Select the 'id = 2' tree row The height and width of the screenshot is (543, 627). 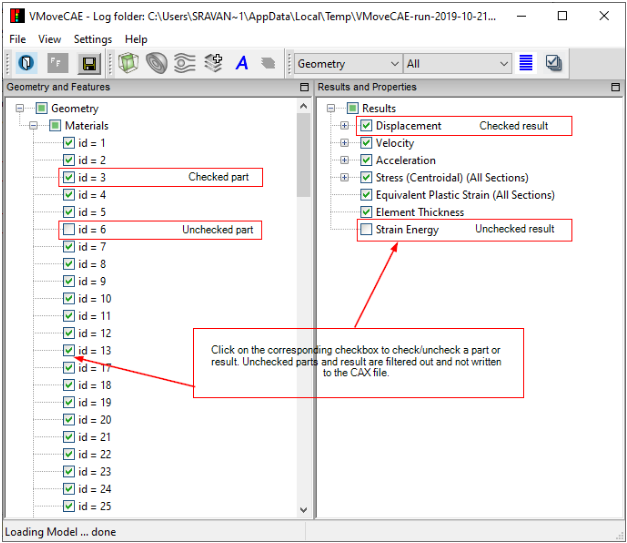(92, 160)
